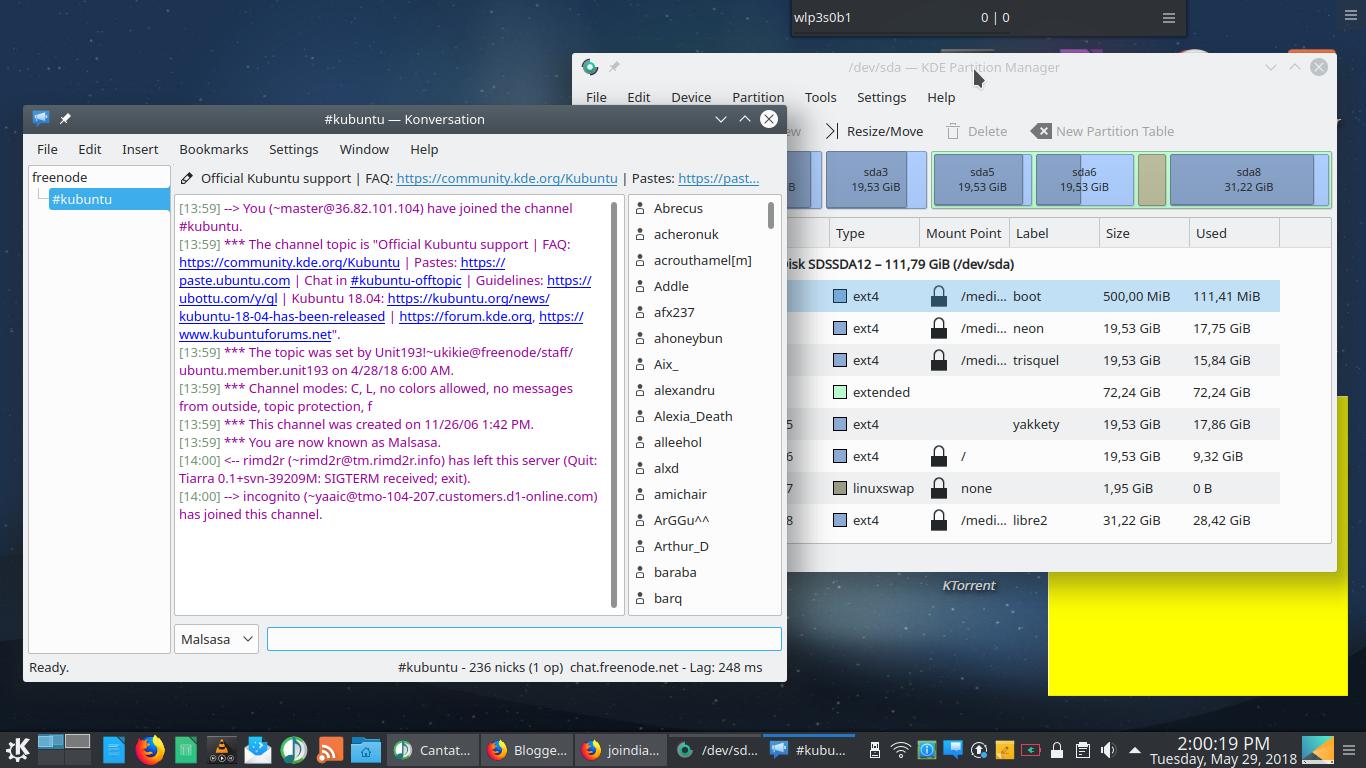
Task: Open Partition Manager Partition menu
Action: tap(758, 97)
